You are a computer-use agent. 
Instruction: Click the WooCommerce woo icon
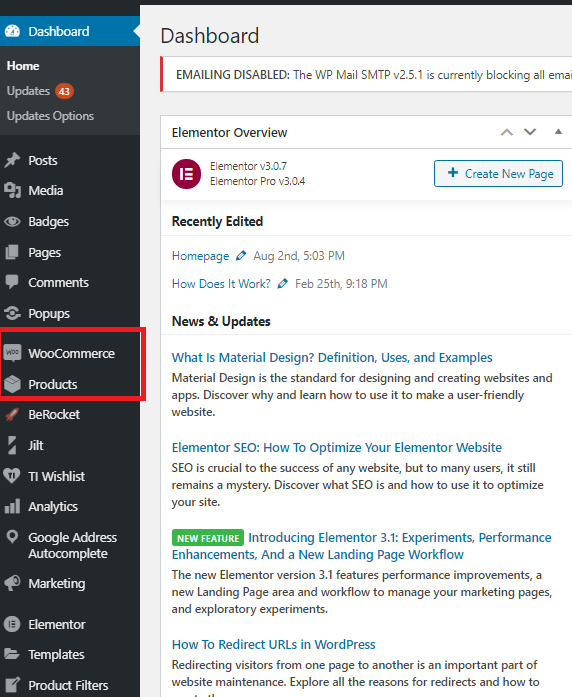click(12, 353)
